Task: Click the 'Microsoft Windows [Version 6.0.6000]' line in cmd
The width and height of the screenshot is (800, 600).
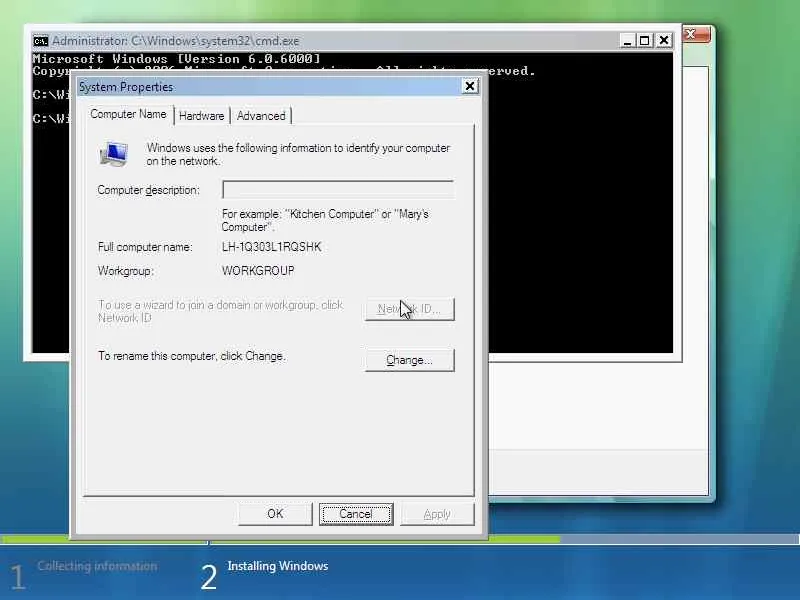Action: point(177,59)
